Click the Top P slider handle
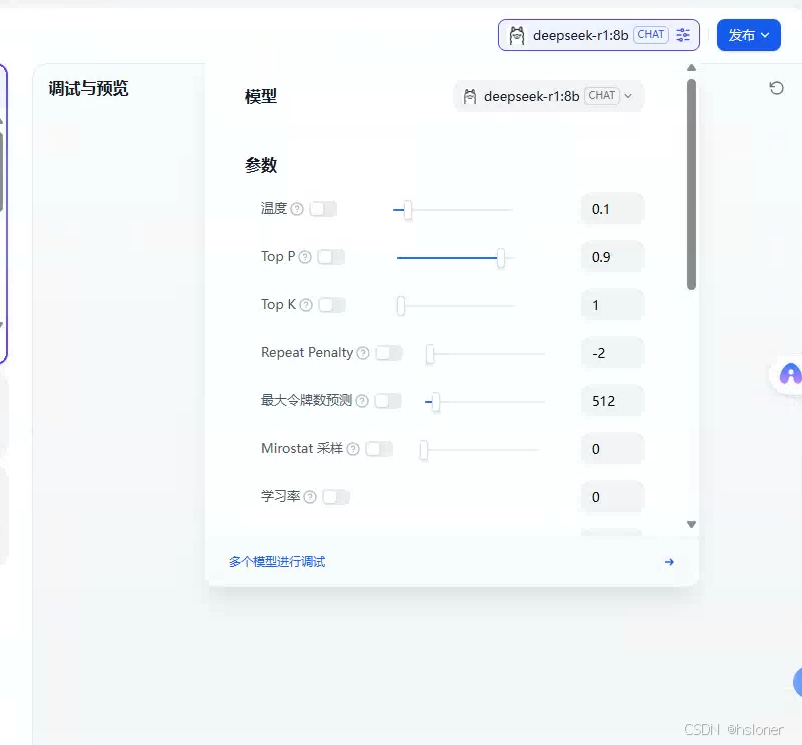This screenshot has width=802, height=745. (501, 258)
